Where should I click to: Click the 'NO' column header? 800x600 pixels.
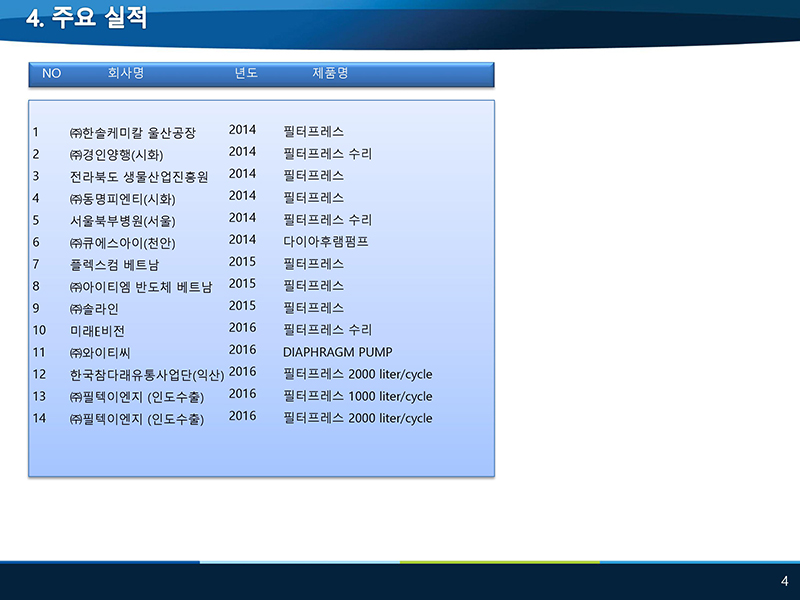52,73
